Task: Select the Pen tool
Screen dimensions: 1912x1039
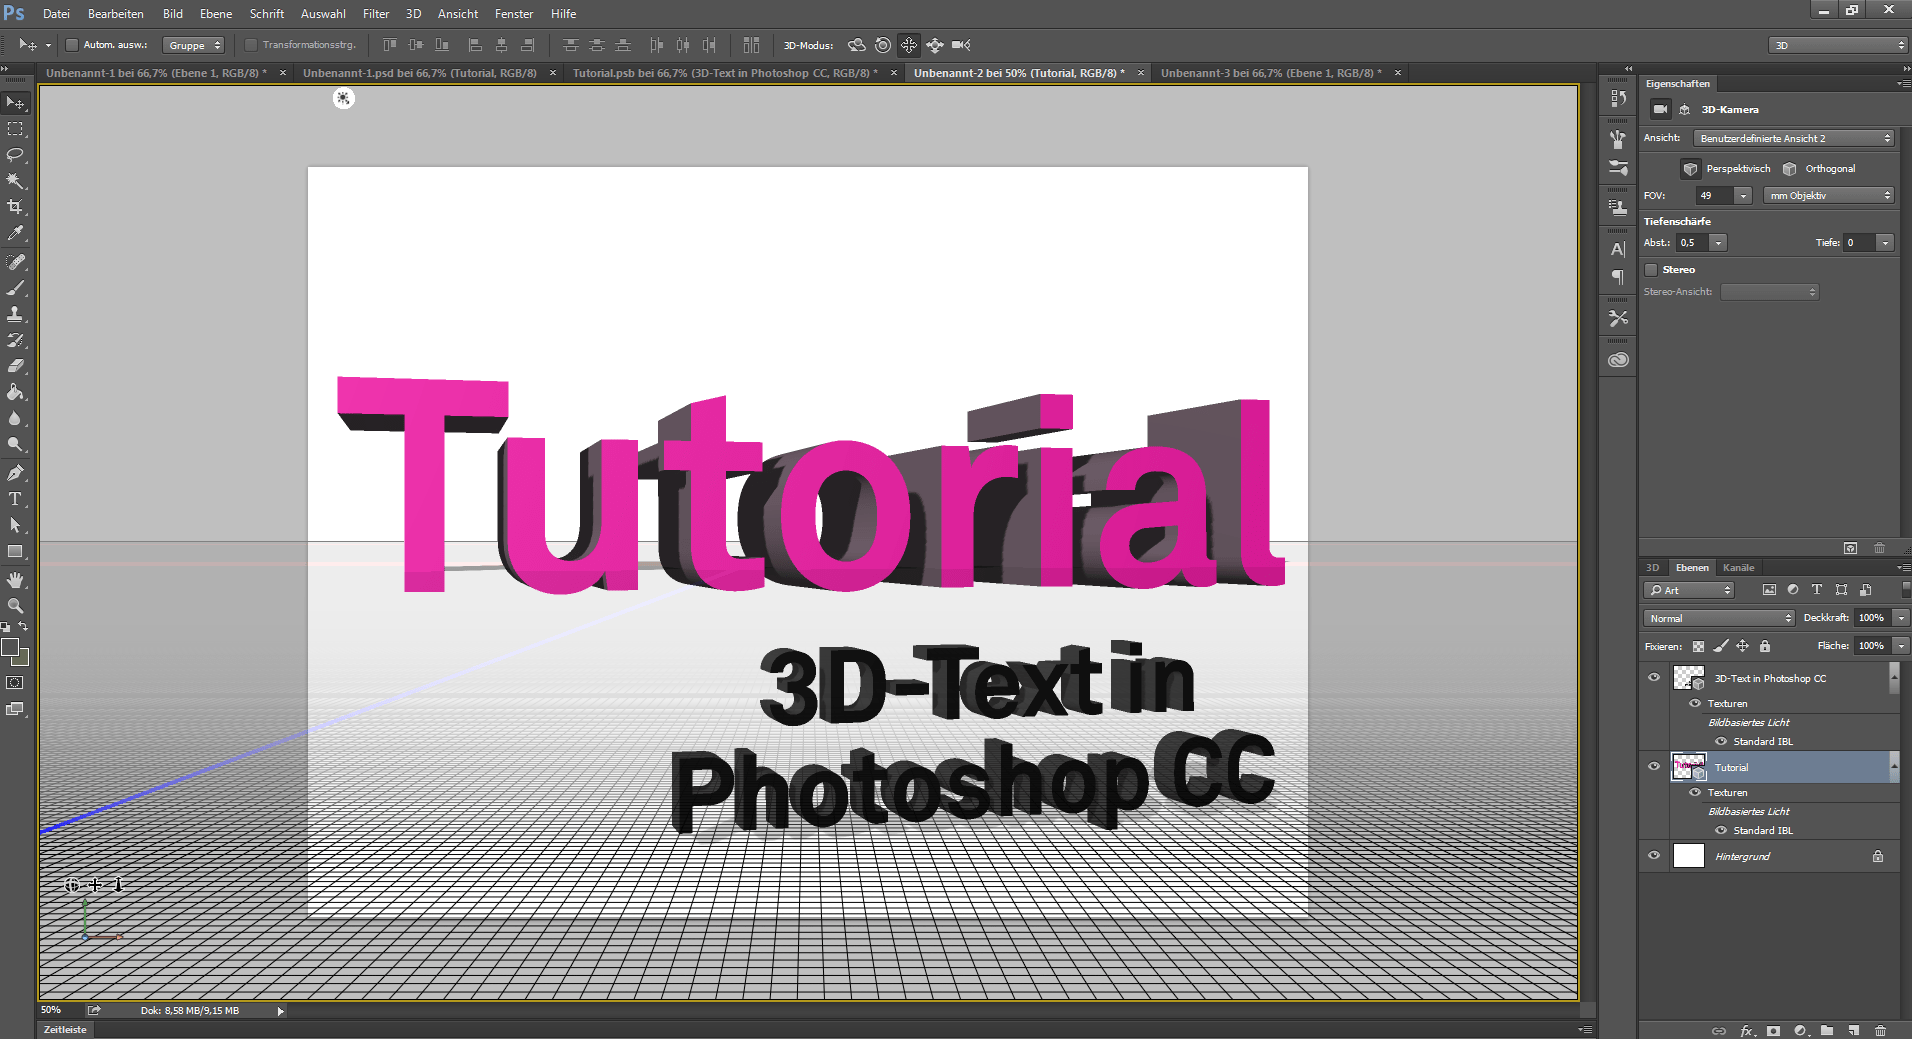Action: (x=15, y=473)
